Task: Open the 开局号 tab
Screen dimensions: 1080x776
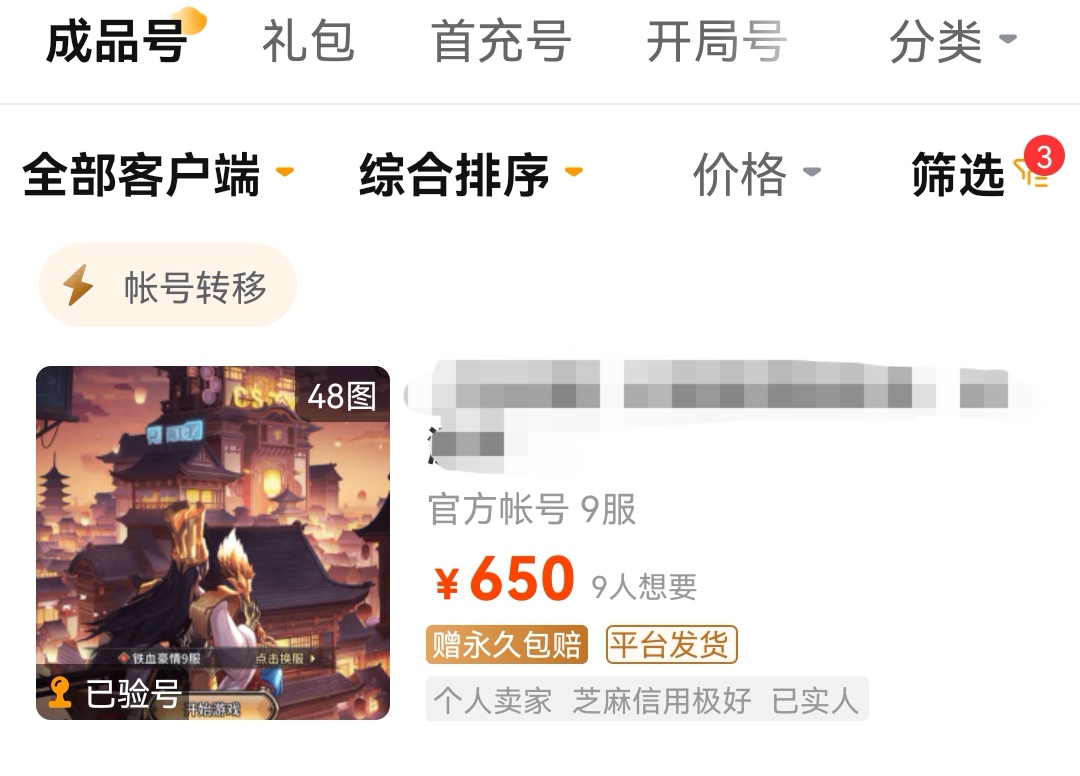Action: tap(716, 41)
